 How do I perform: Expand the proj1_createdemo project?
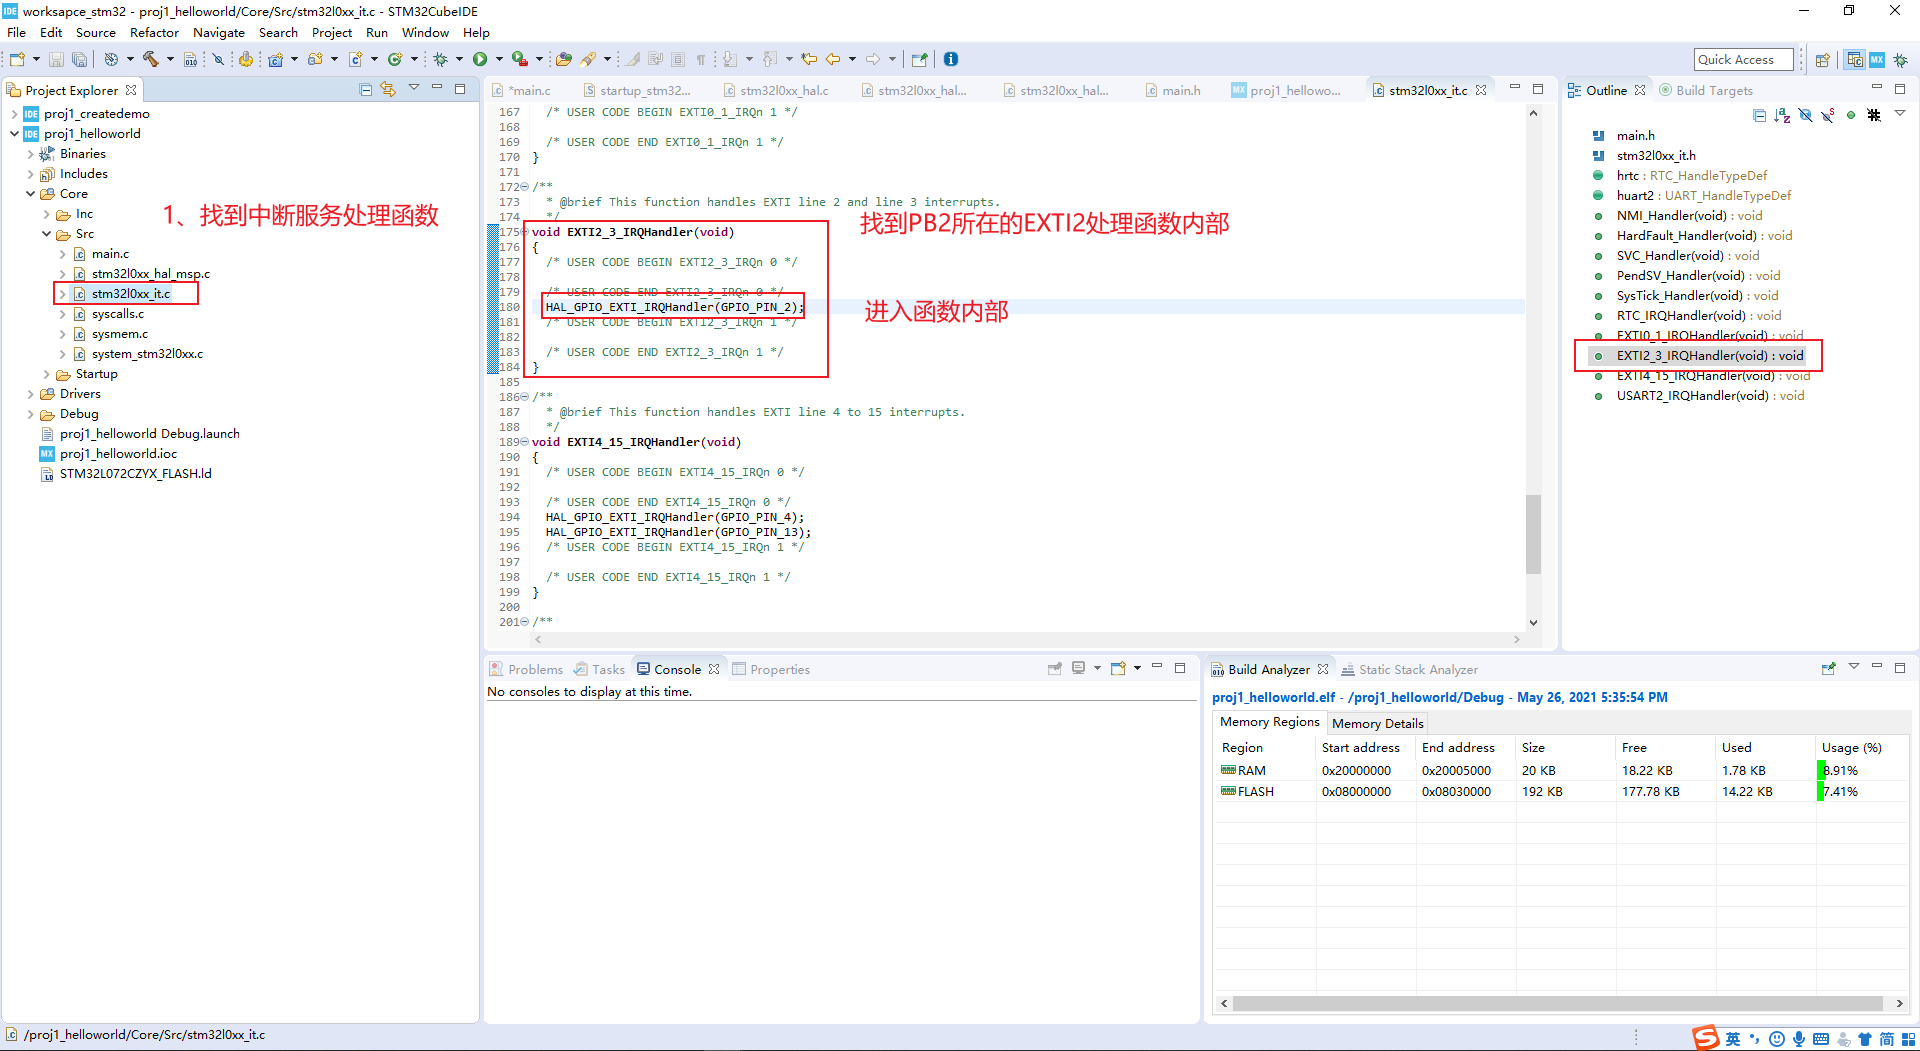14,114
